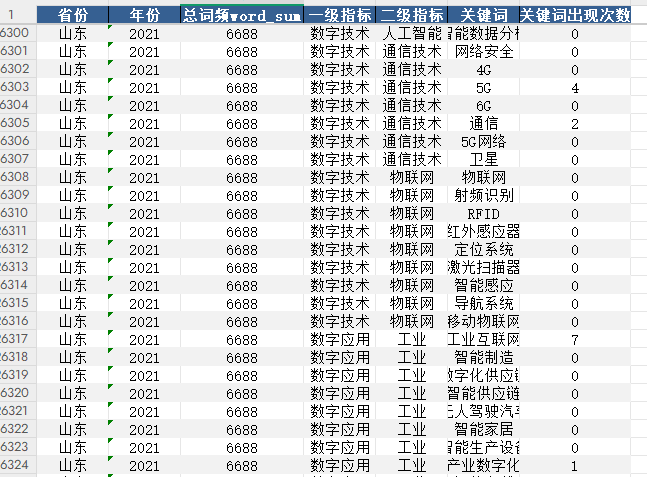The height and width of the screenshot is (477, 647).
Task: Select the 通信 keyword cell in row 6305
Action: tap(483, 123)
